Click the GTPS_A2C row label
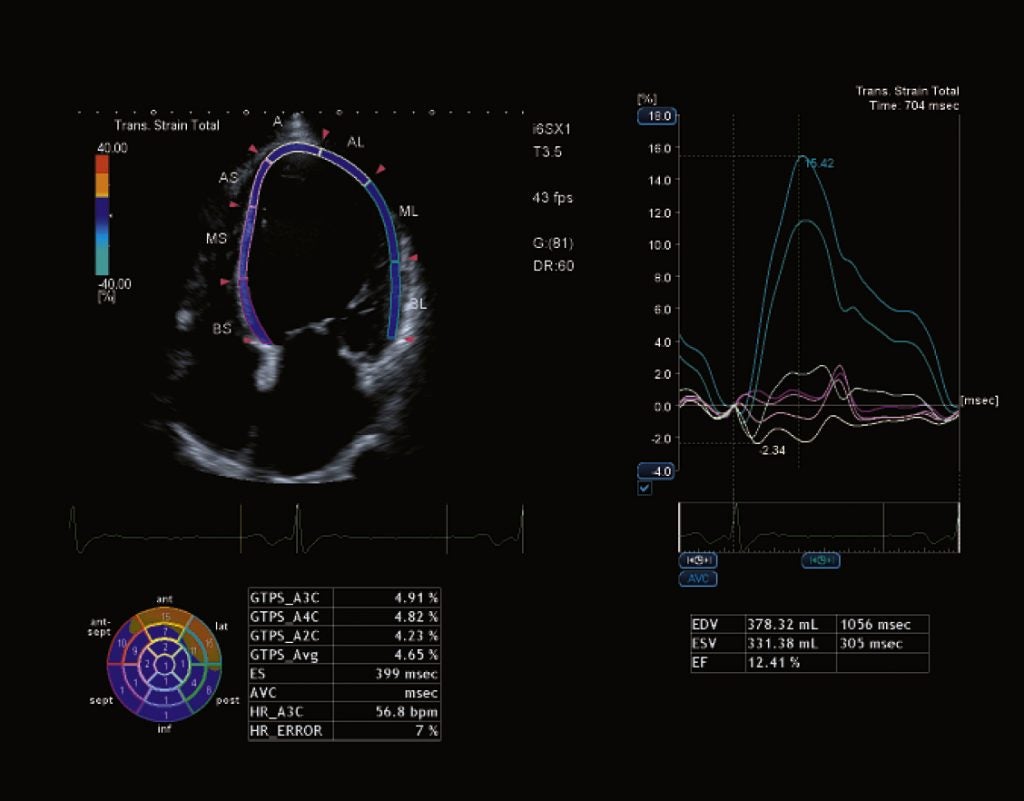Image resolution: width=1024 pixels, height=801 pixels. 284,635
